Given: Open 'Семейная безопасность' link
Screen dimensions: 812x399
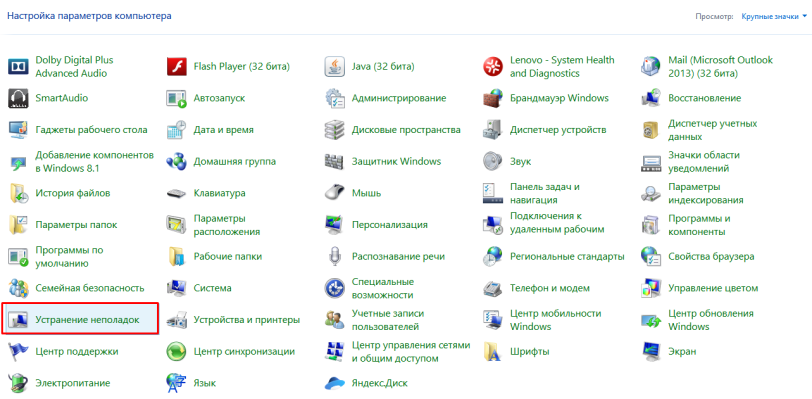Looking at the screenshot, I should point(90,288).
